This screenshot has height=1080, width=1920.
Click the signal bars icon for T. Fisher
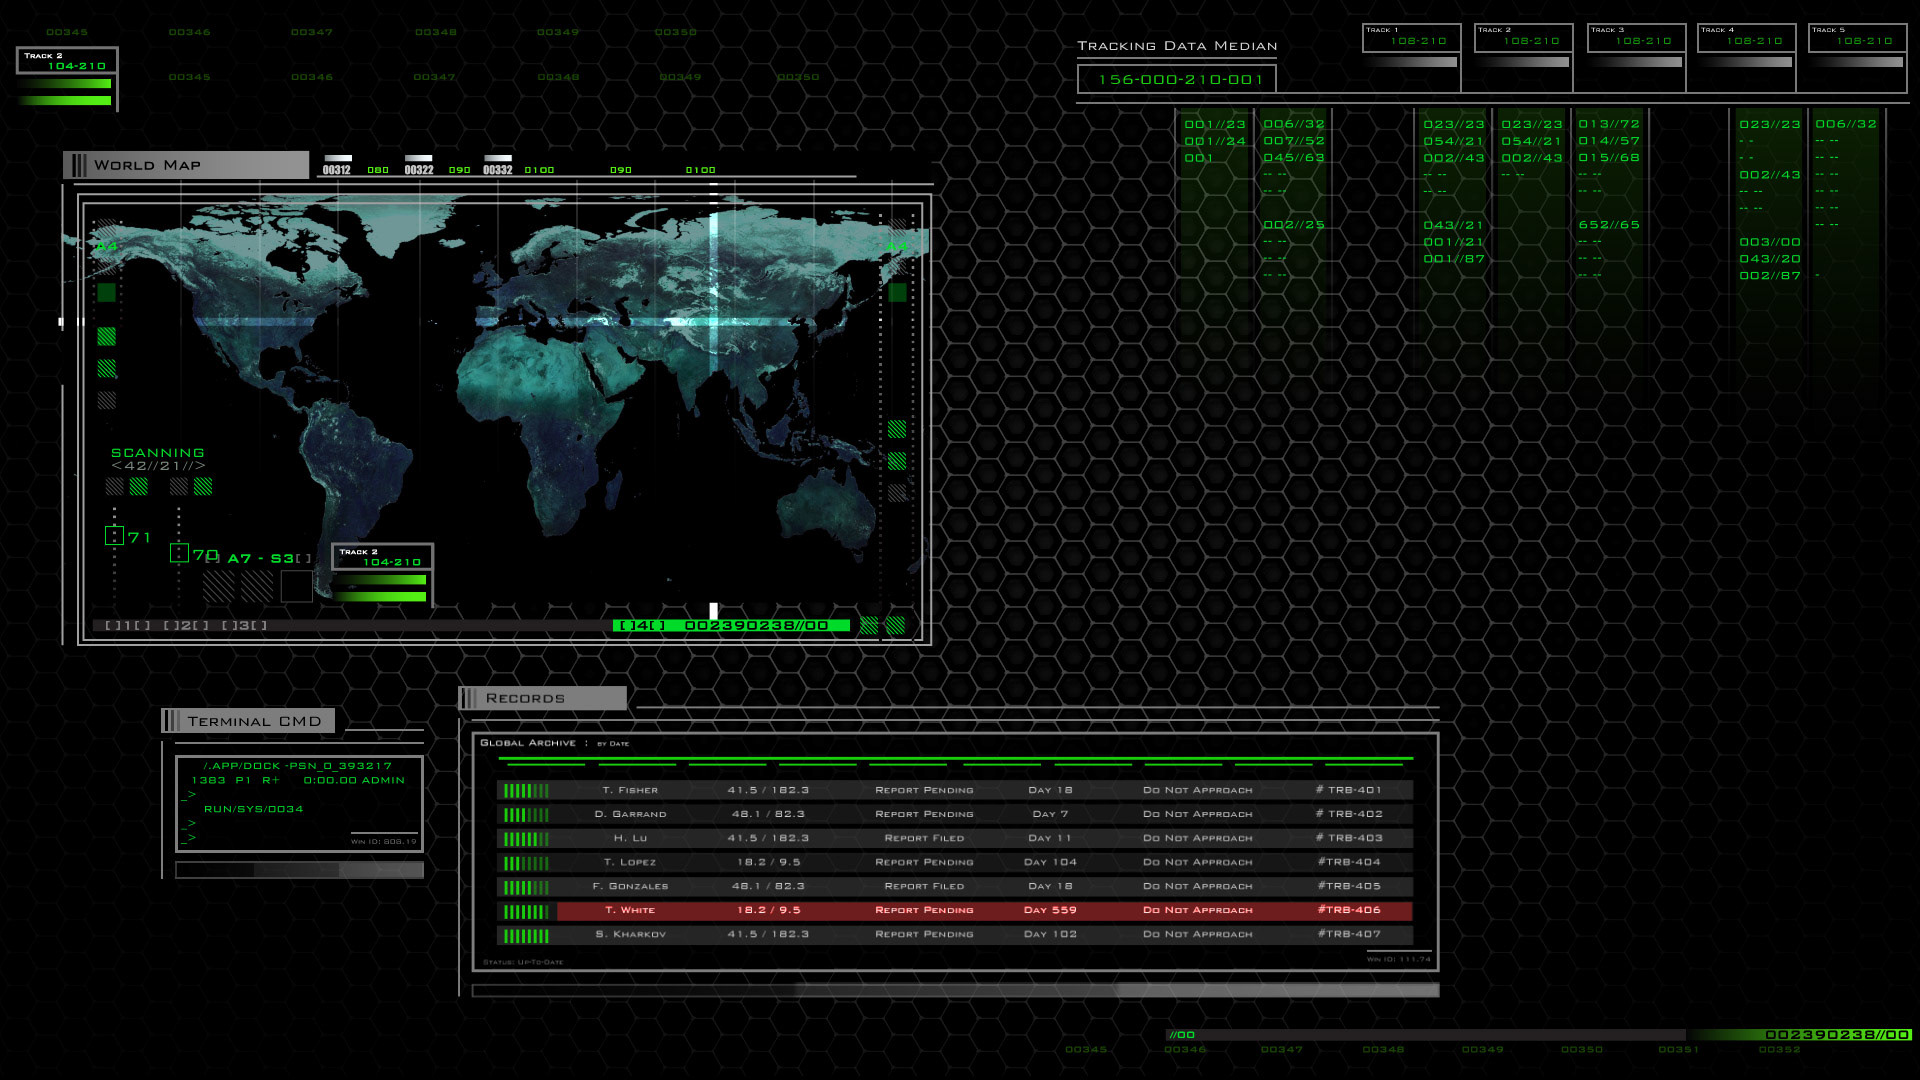pos(526,790)
